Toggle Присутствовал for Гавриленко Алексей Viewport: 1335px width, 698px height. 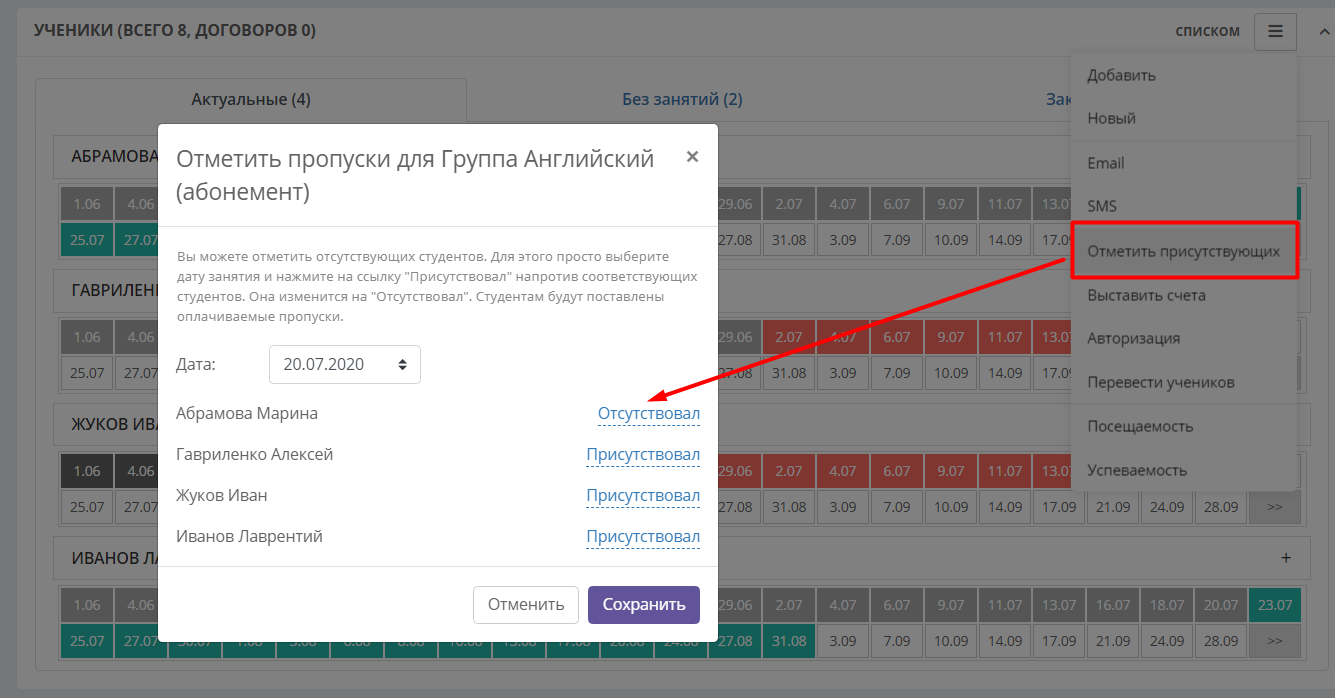(x=643, y=455)
